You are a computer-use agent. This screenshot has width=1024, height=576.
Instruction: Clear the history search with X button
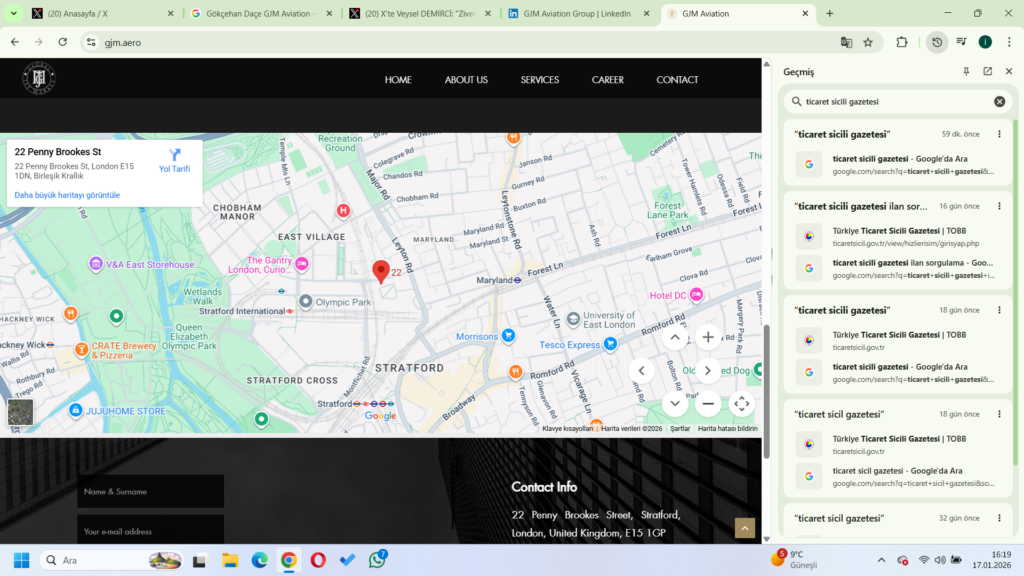pos(999,101)
